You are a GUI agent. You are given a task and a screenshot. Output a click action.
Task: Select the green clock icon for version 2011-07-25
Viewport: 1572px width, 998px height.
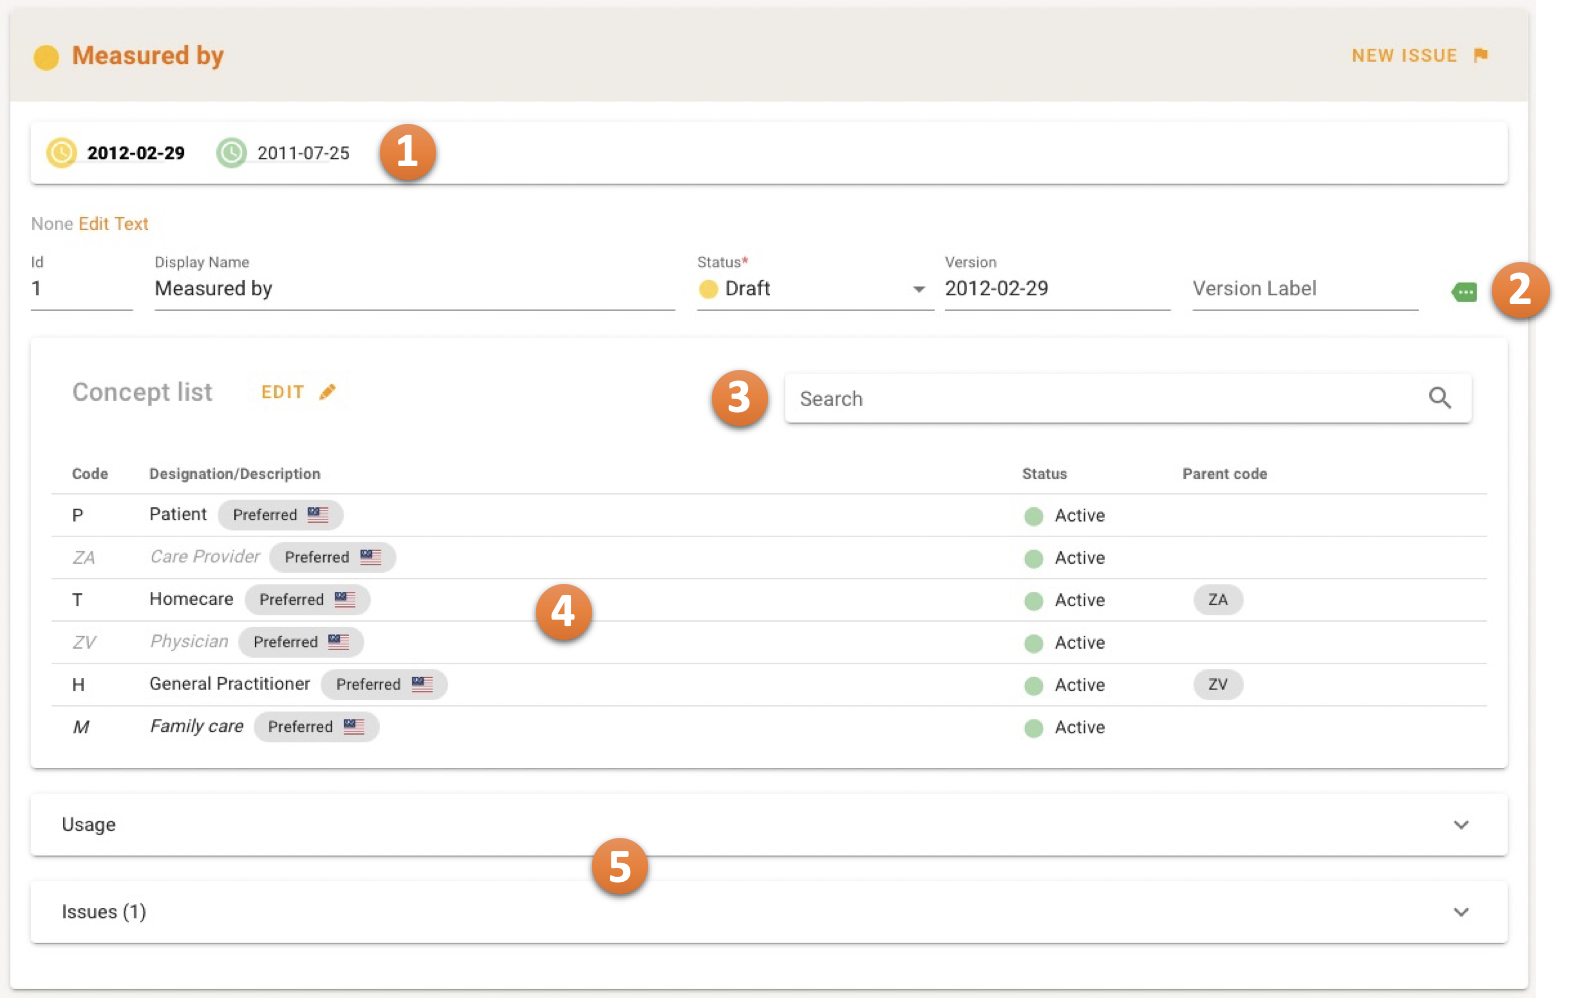pos(232,153)
